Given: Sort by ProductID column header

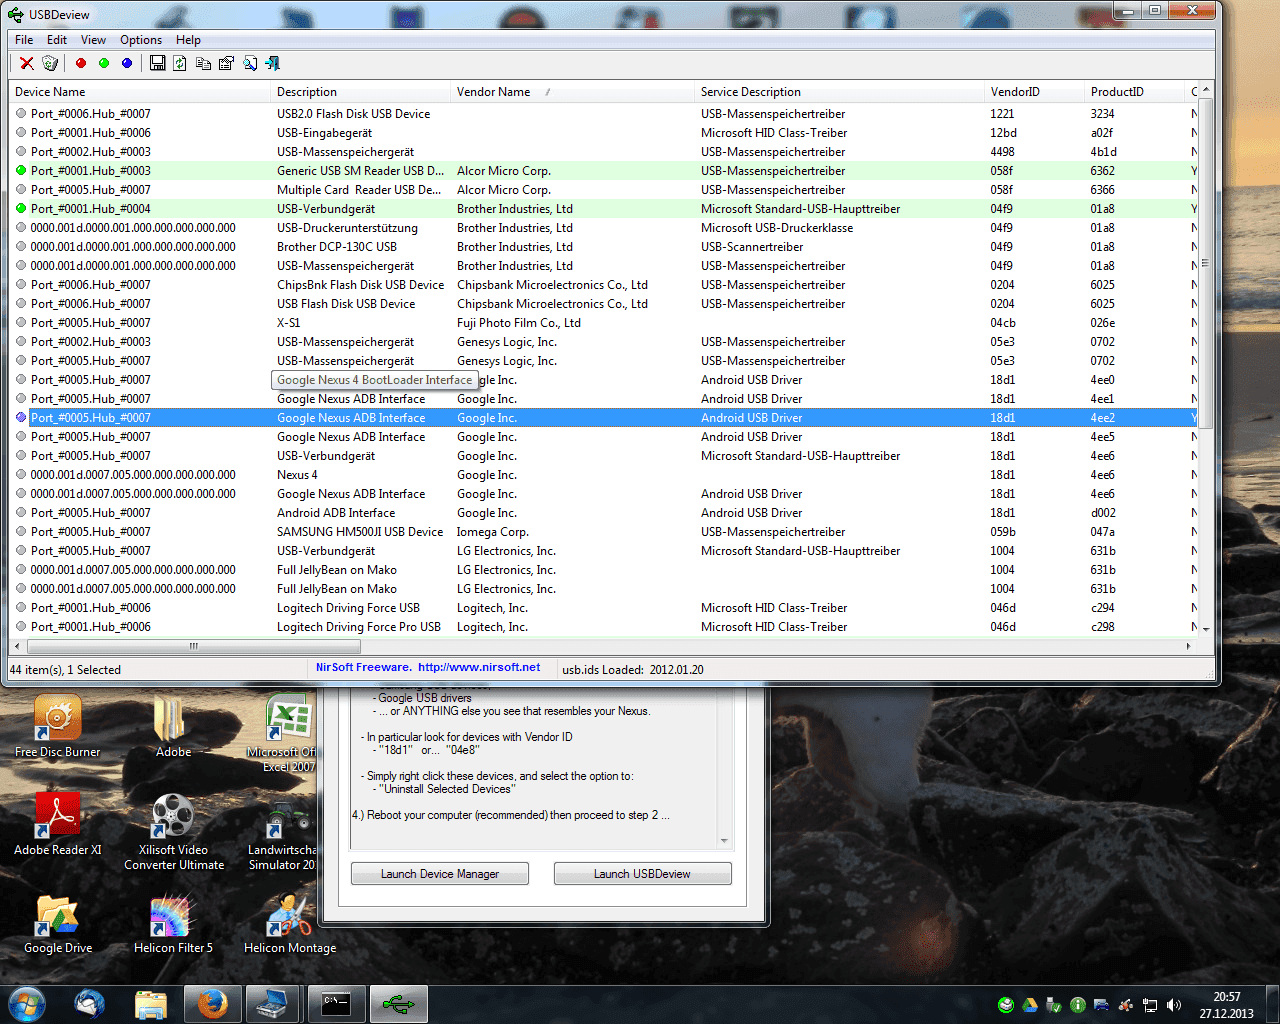Looking at the screenshot, I should coord(1135,92).
